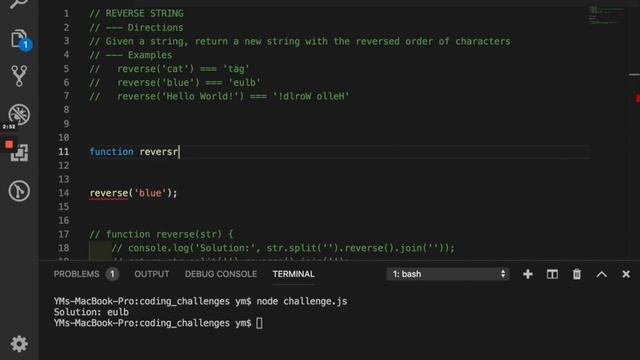640x360 pixels.
Task: Kill terminal with trash icon
Action: point(577,274)
